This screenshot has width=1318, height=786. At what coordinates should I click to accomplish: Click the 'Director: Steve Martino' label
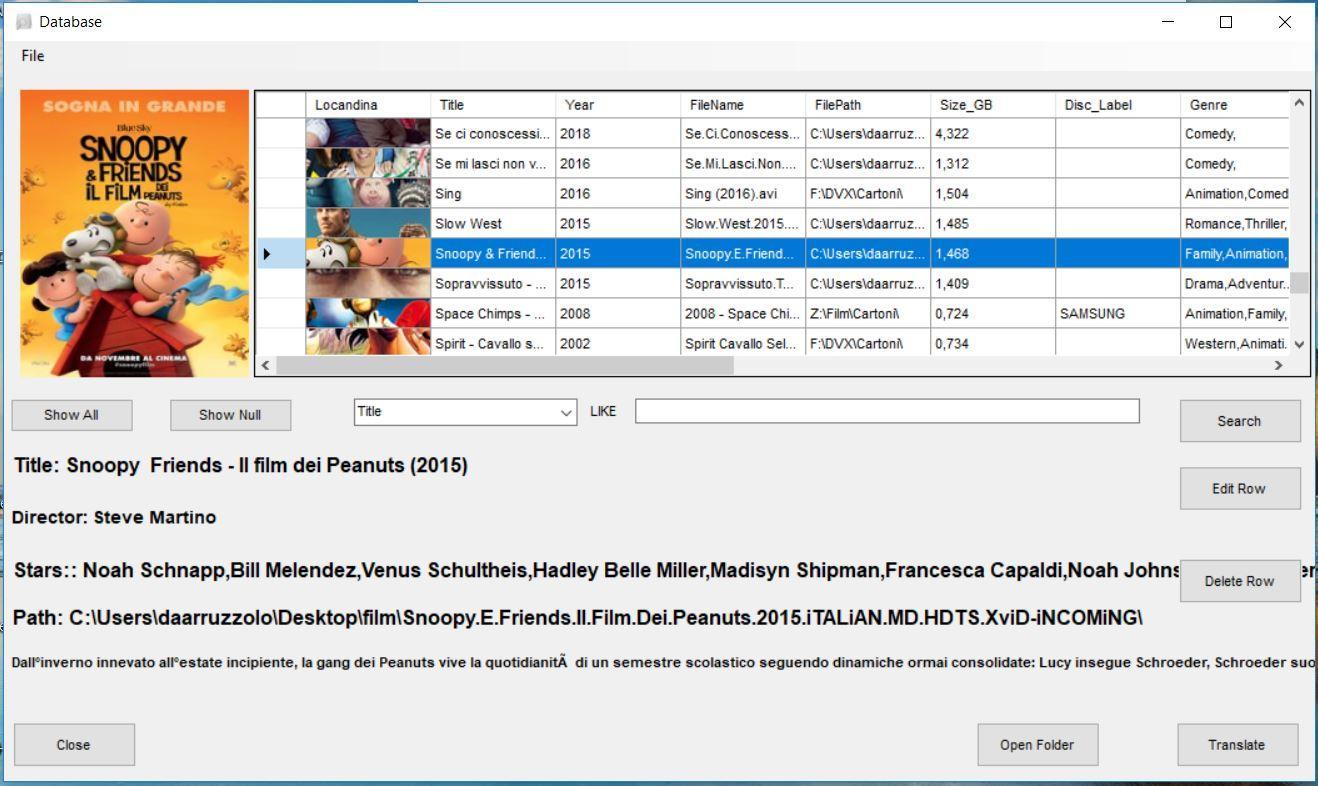tap(114, 517)
